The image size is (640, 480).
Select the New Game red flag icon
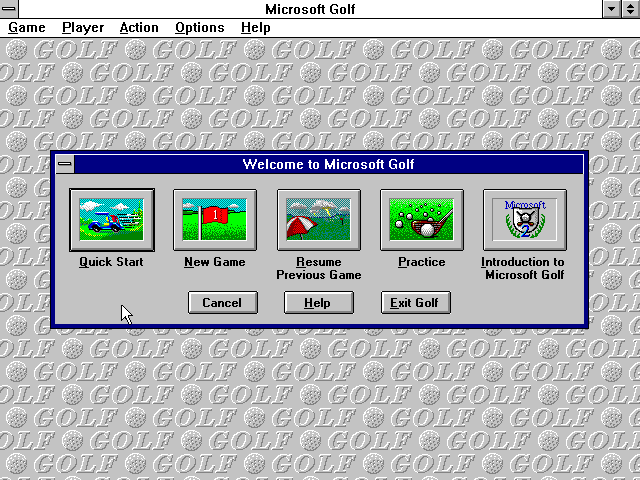click(215, 220)
